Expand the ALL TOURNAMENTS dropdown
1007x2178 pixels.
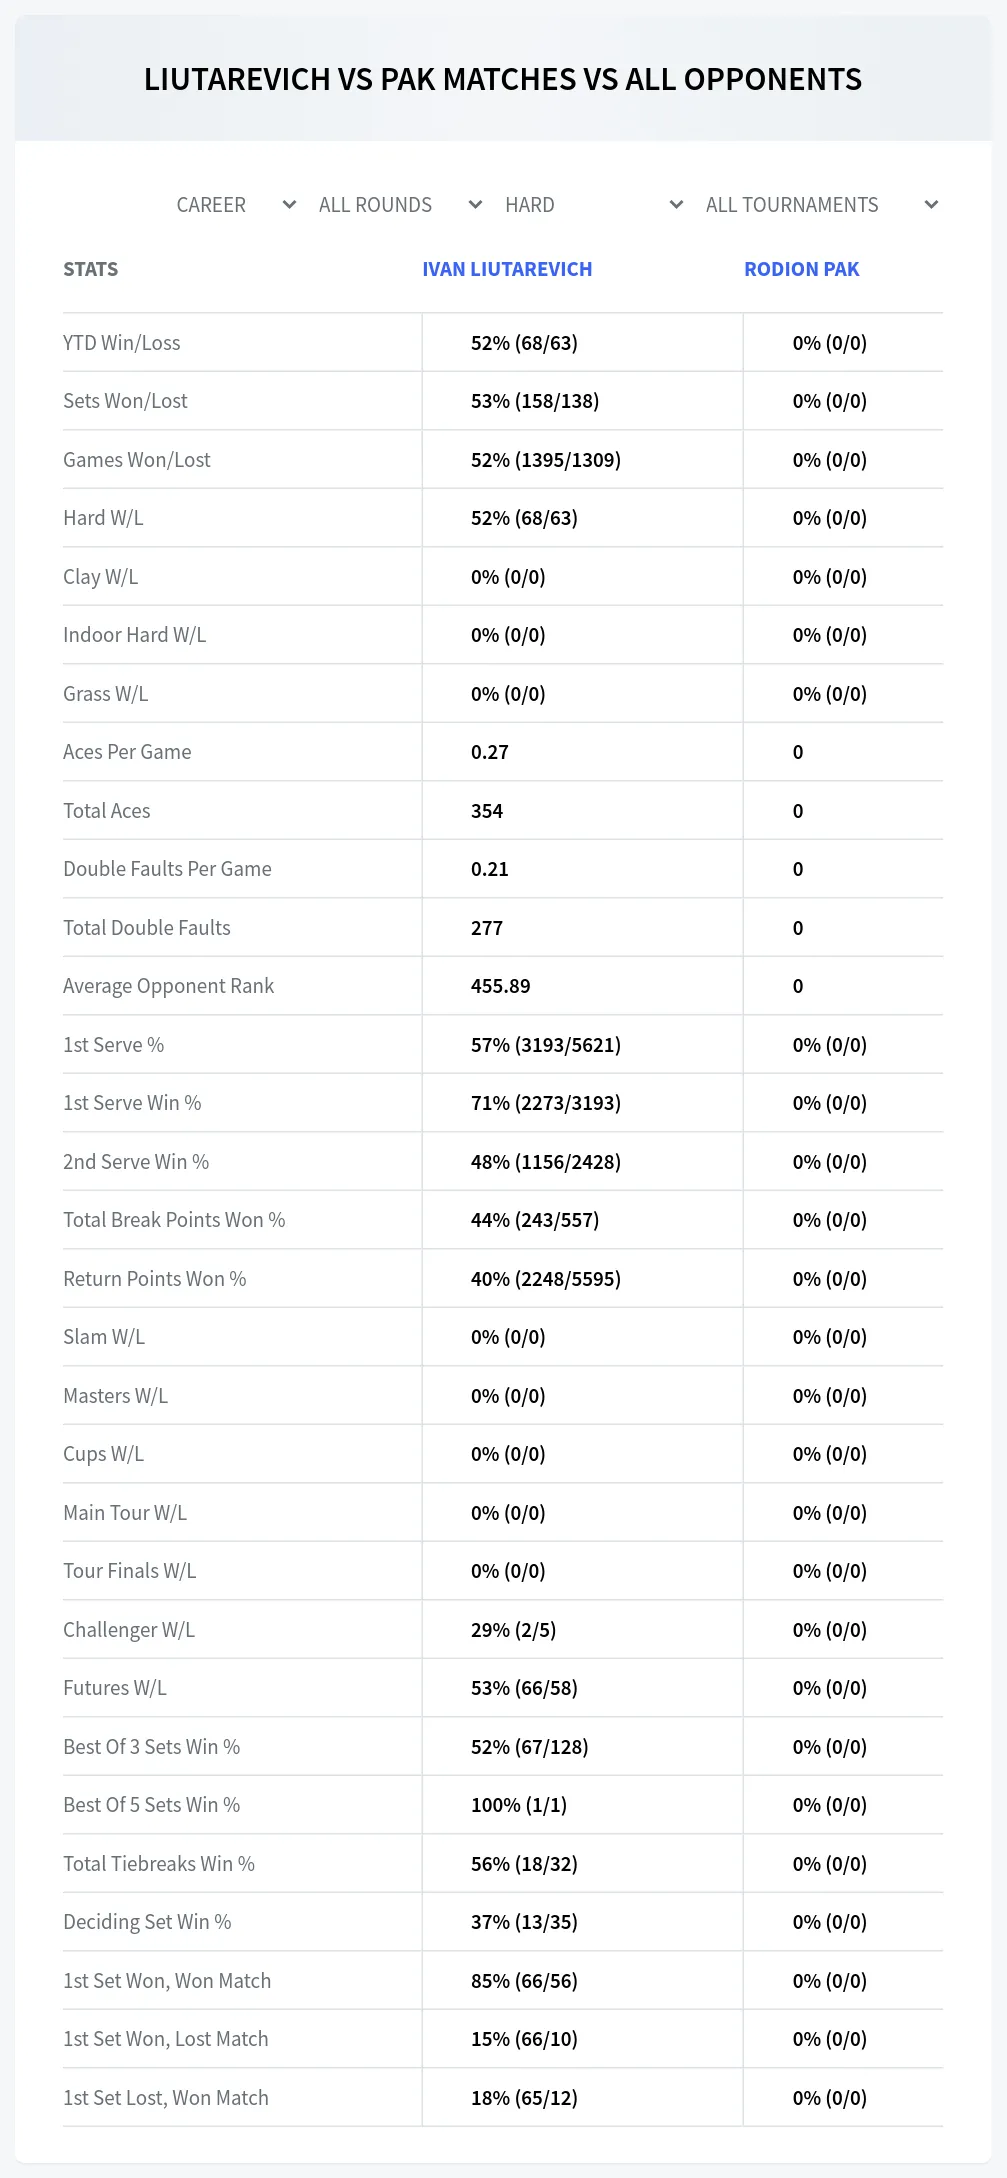pos(822,205)
